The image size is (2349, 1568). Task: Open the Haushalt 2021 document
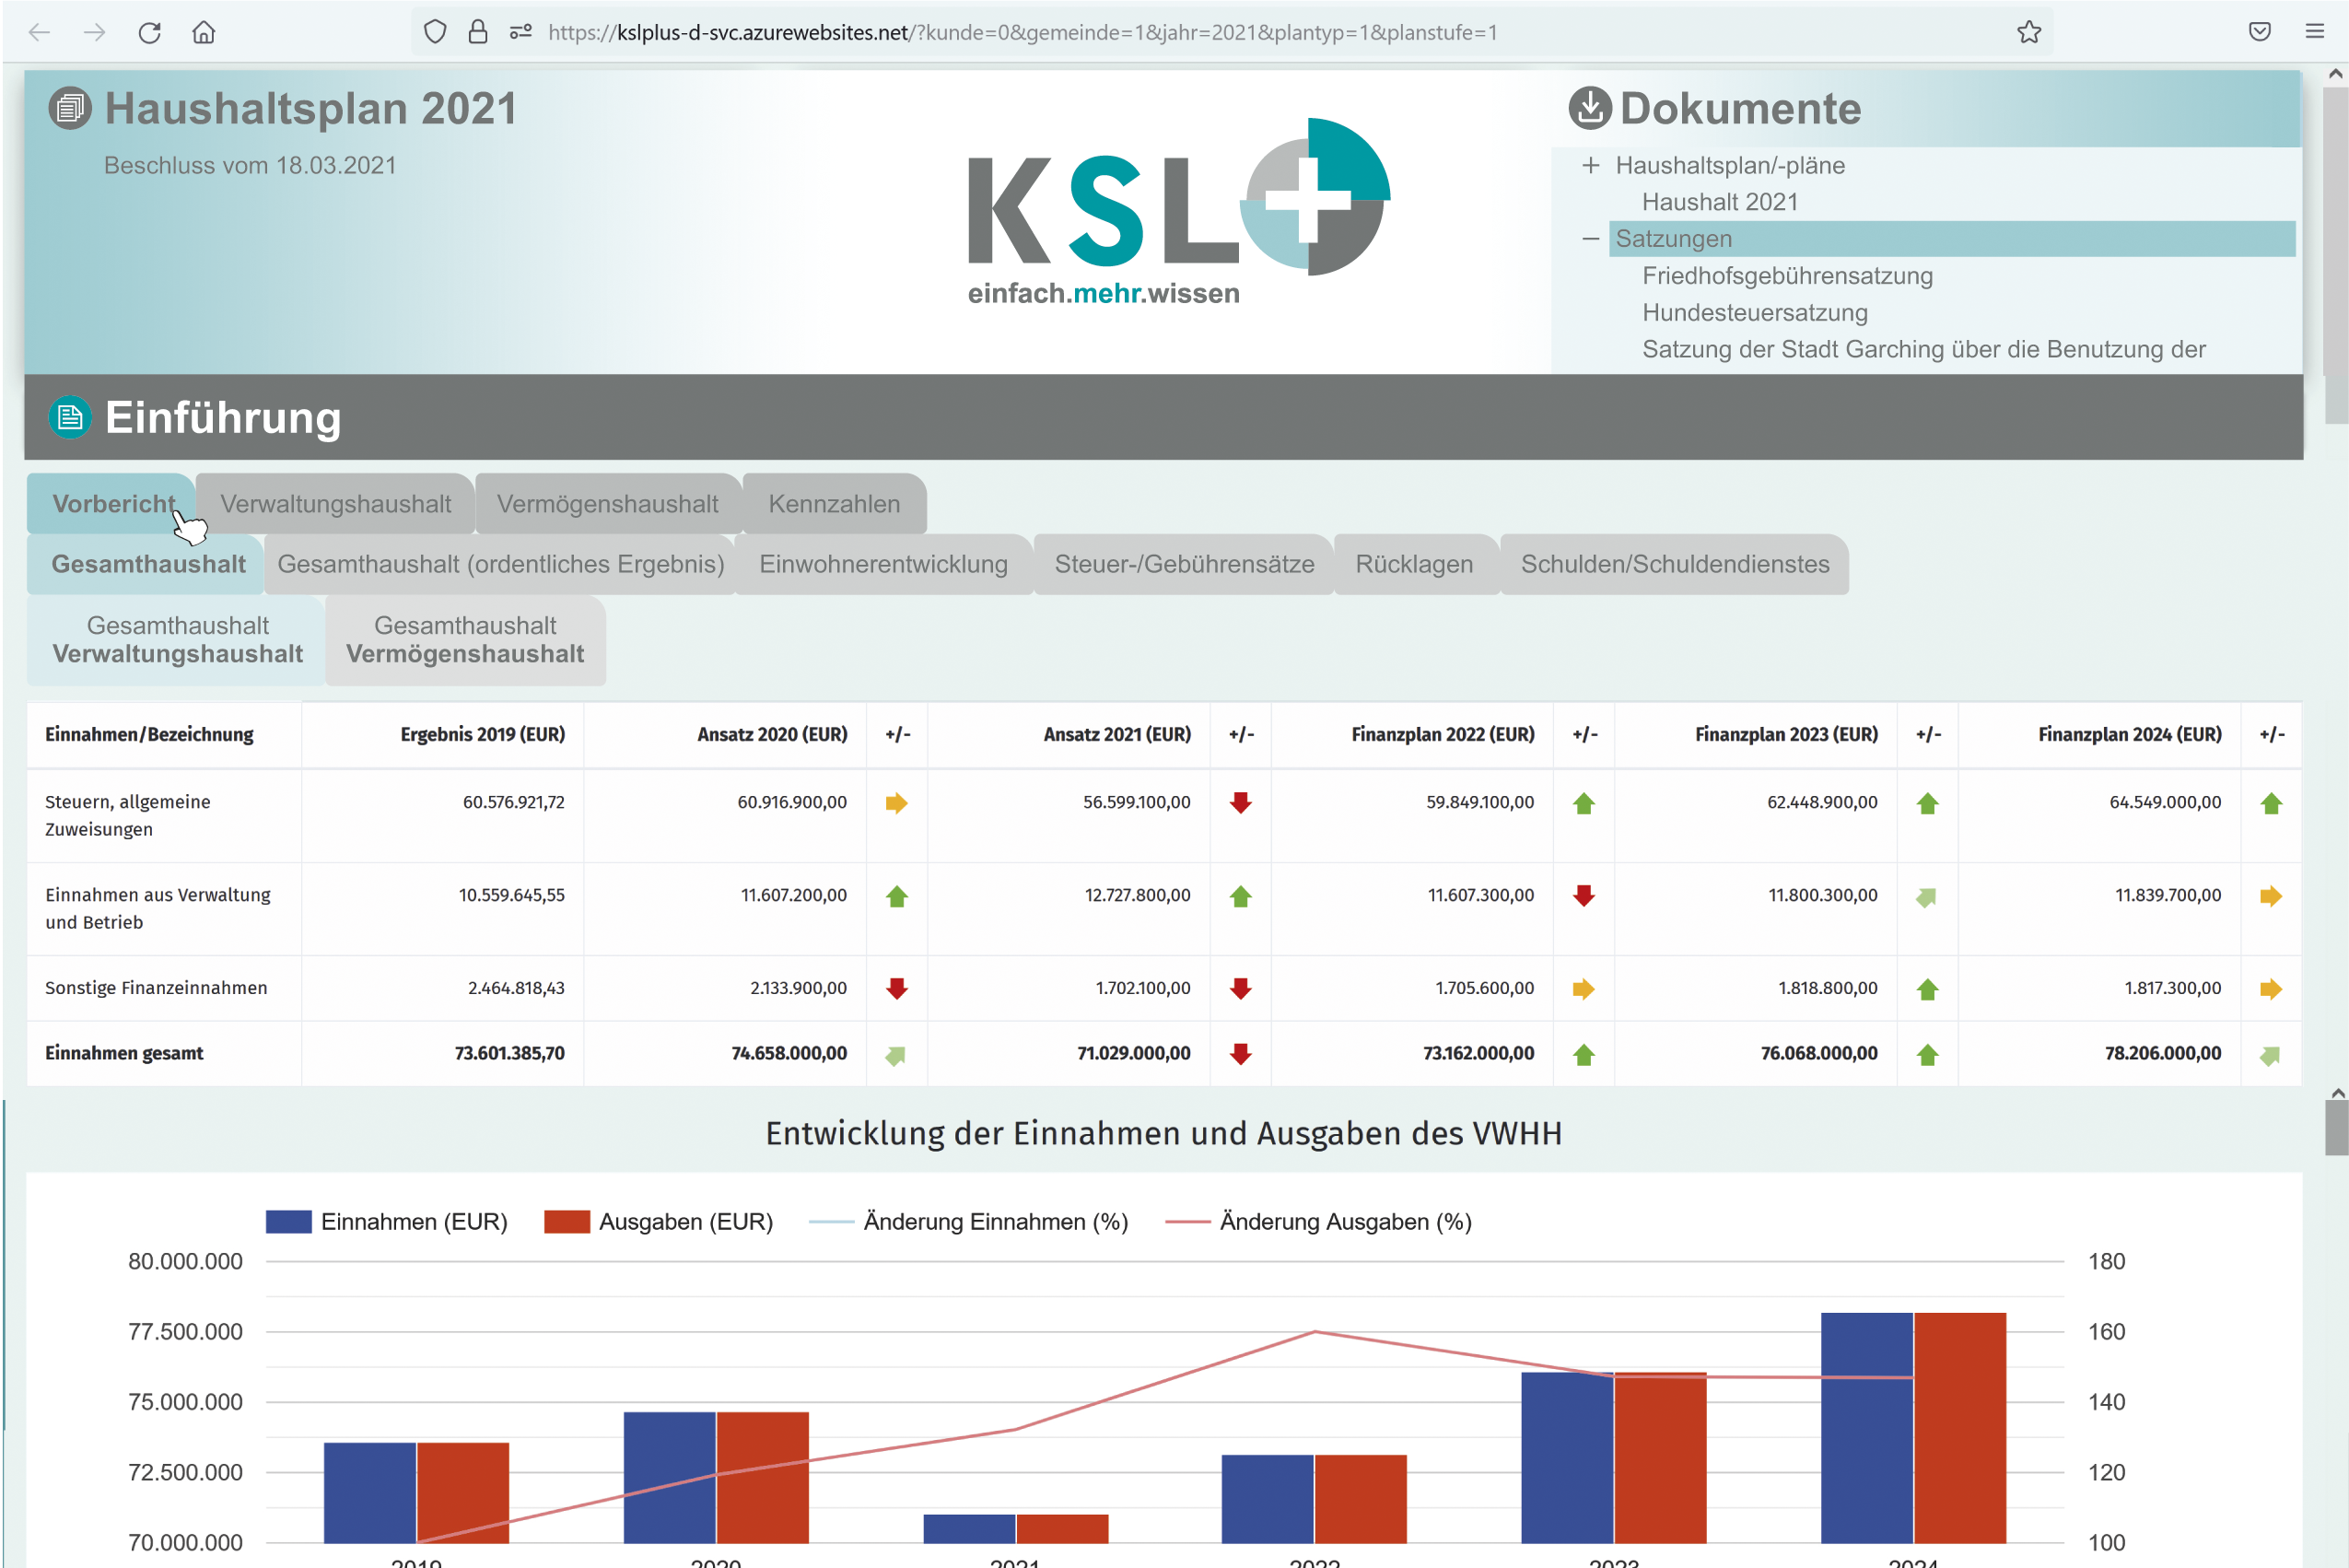pos(1720,202)
